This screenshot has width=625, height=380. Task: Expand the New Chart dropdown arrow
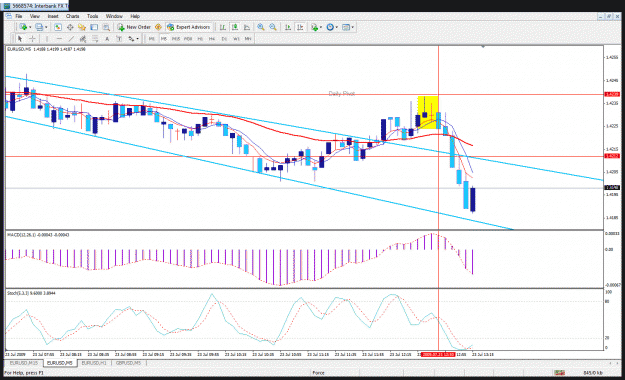(30, 27)
